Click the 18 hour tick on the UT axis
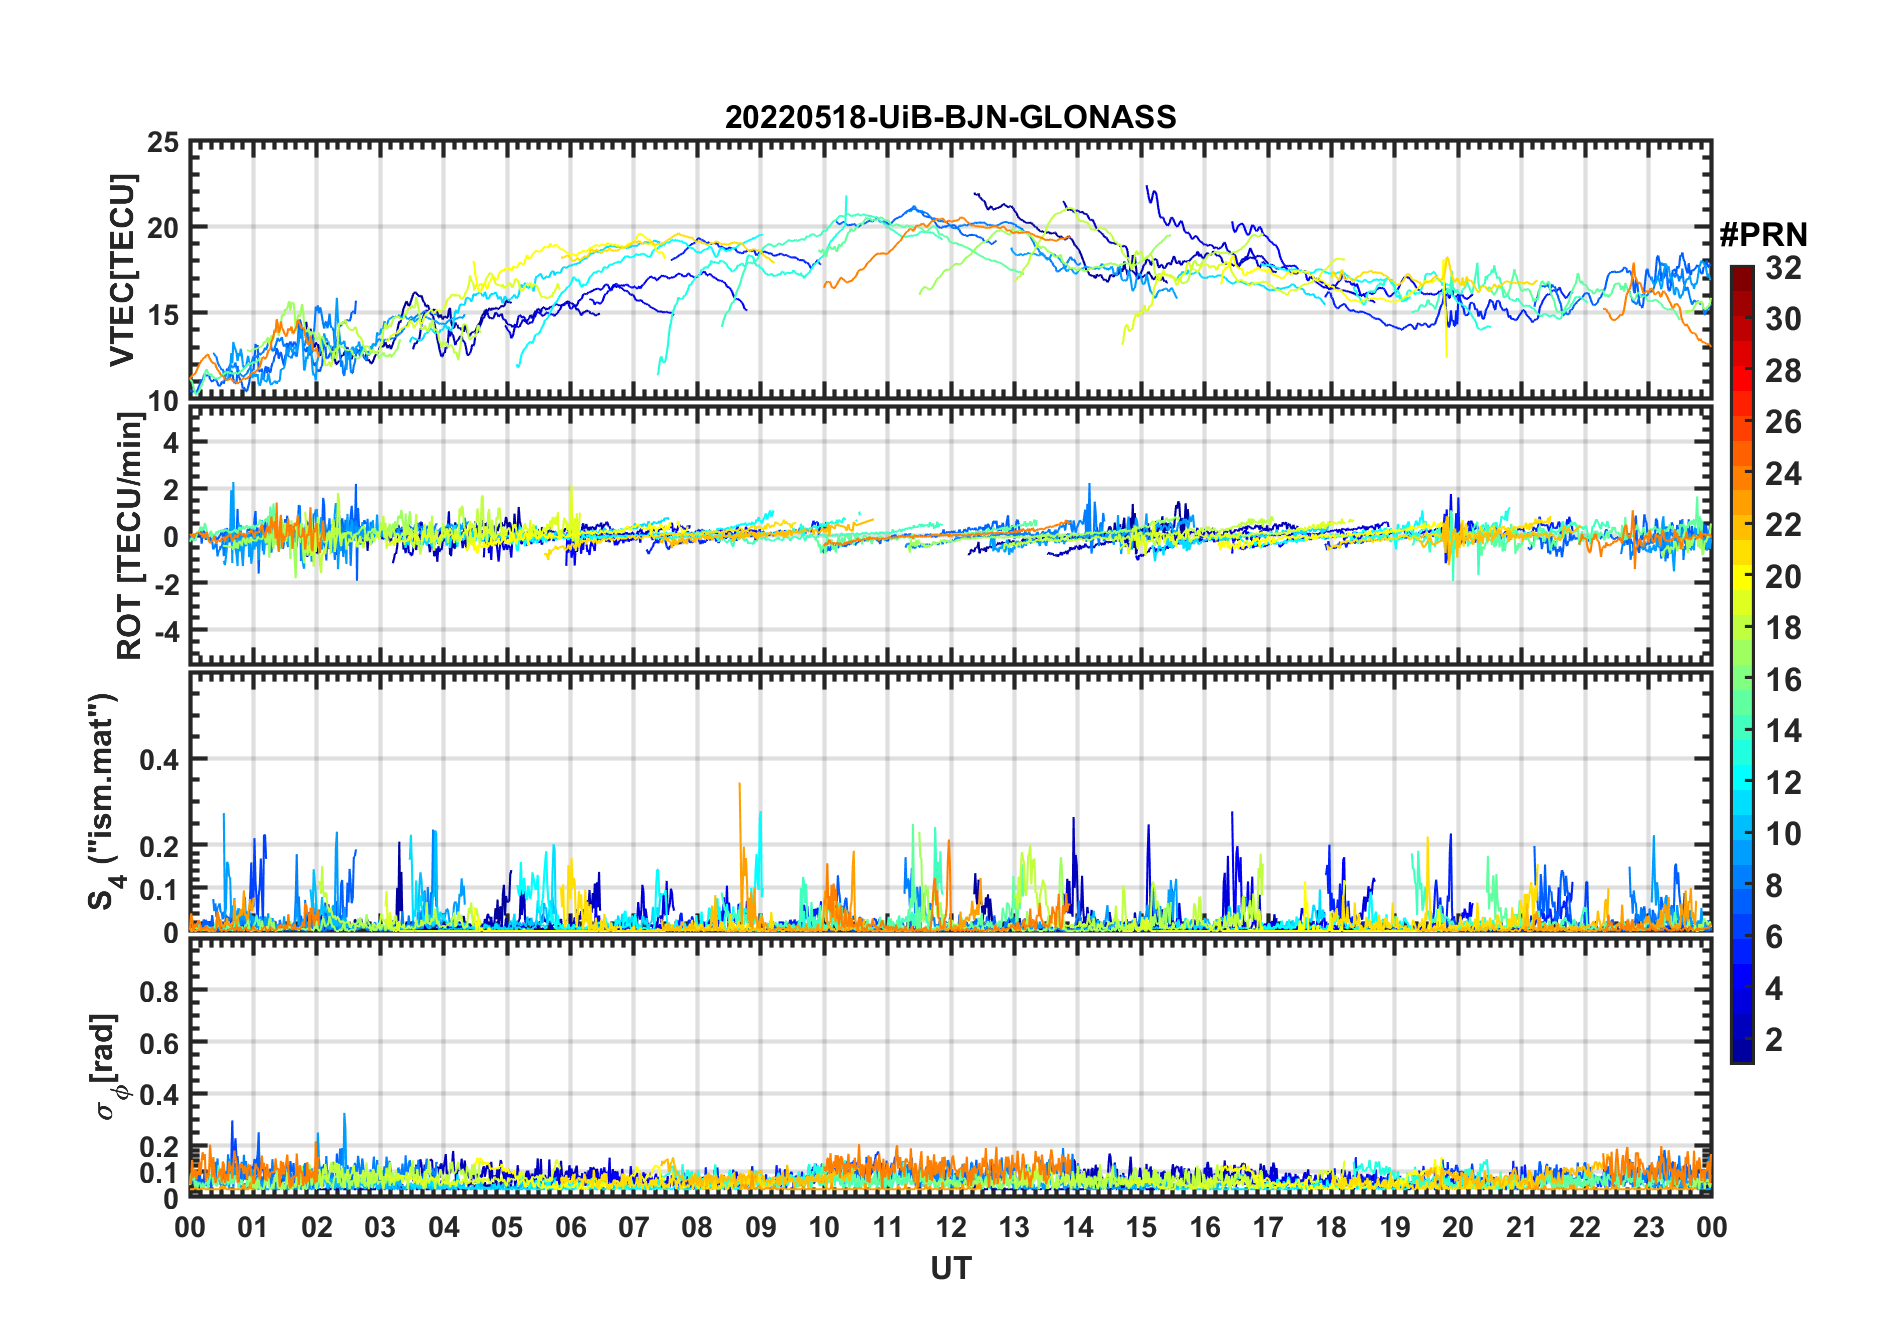The height and width of the screenshot is (1330, 1902). (1331, 1227)
